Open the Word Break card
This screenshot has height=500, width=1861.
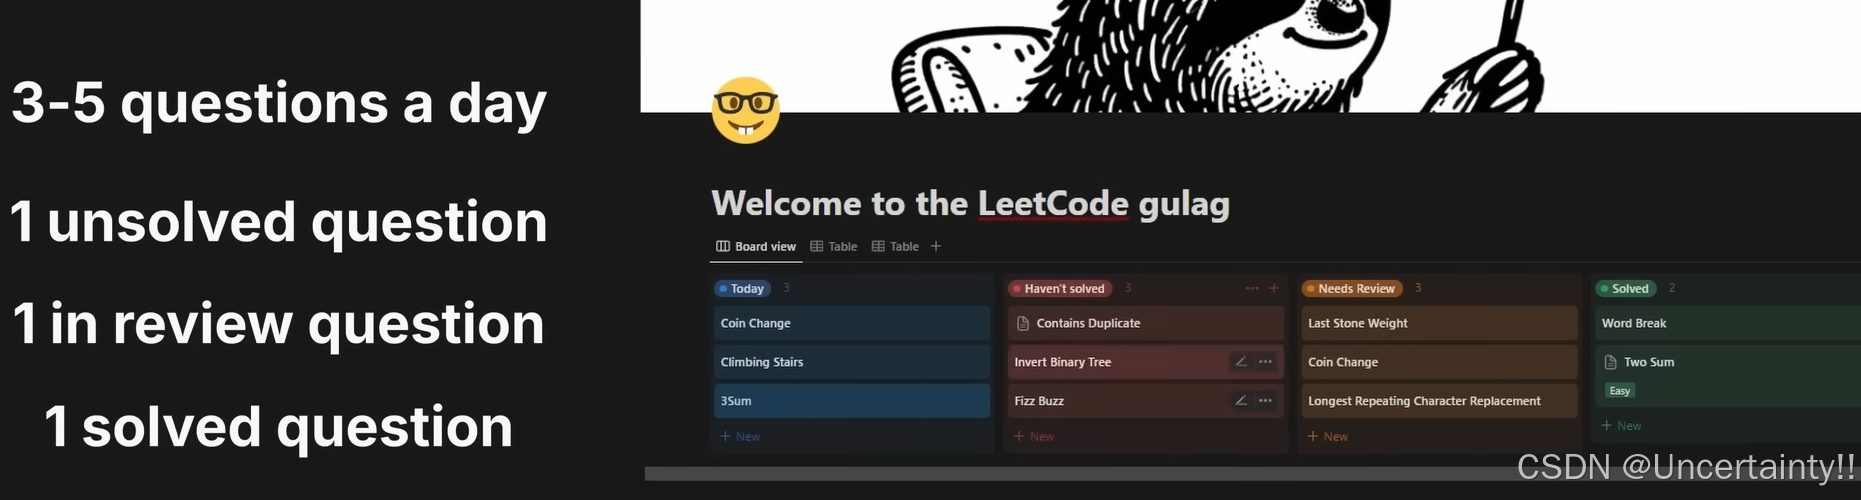[1727, 323]
